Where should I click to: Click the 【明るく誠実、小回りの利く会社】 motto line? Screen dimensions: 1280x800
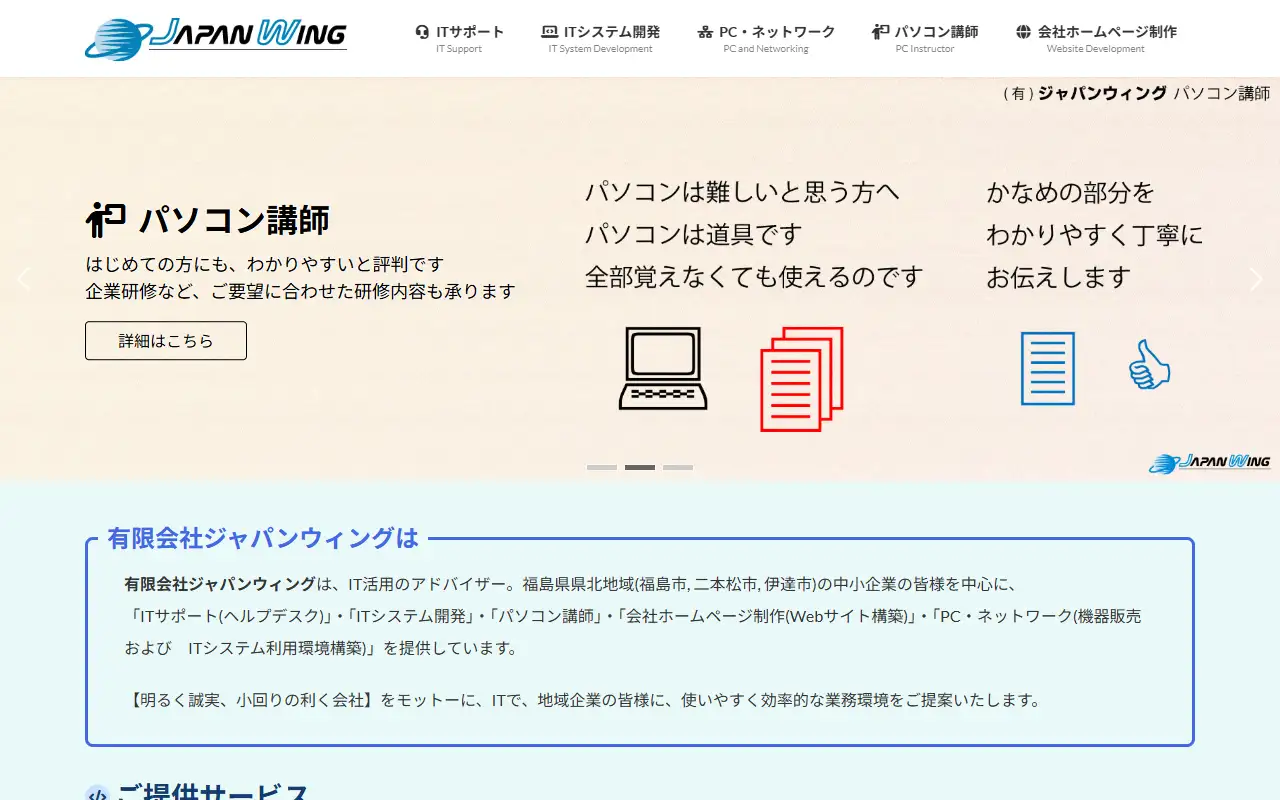tap(585, 700)
